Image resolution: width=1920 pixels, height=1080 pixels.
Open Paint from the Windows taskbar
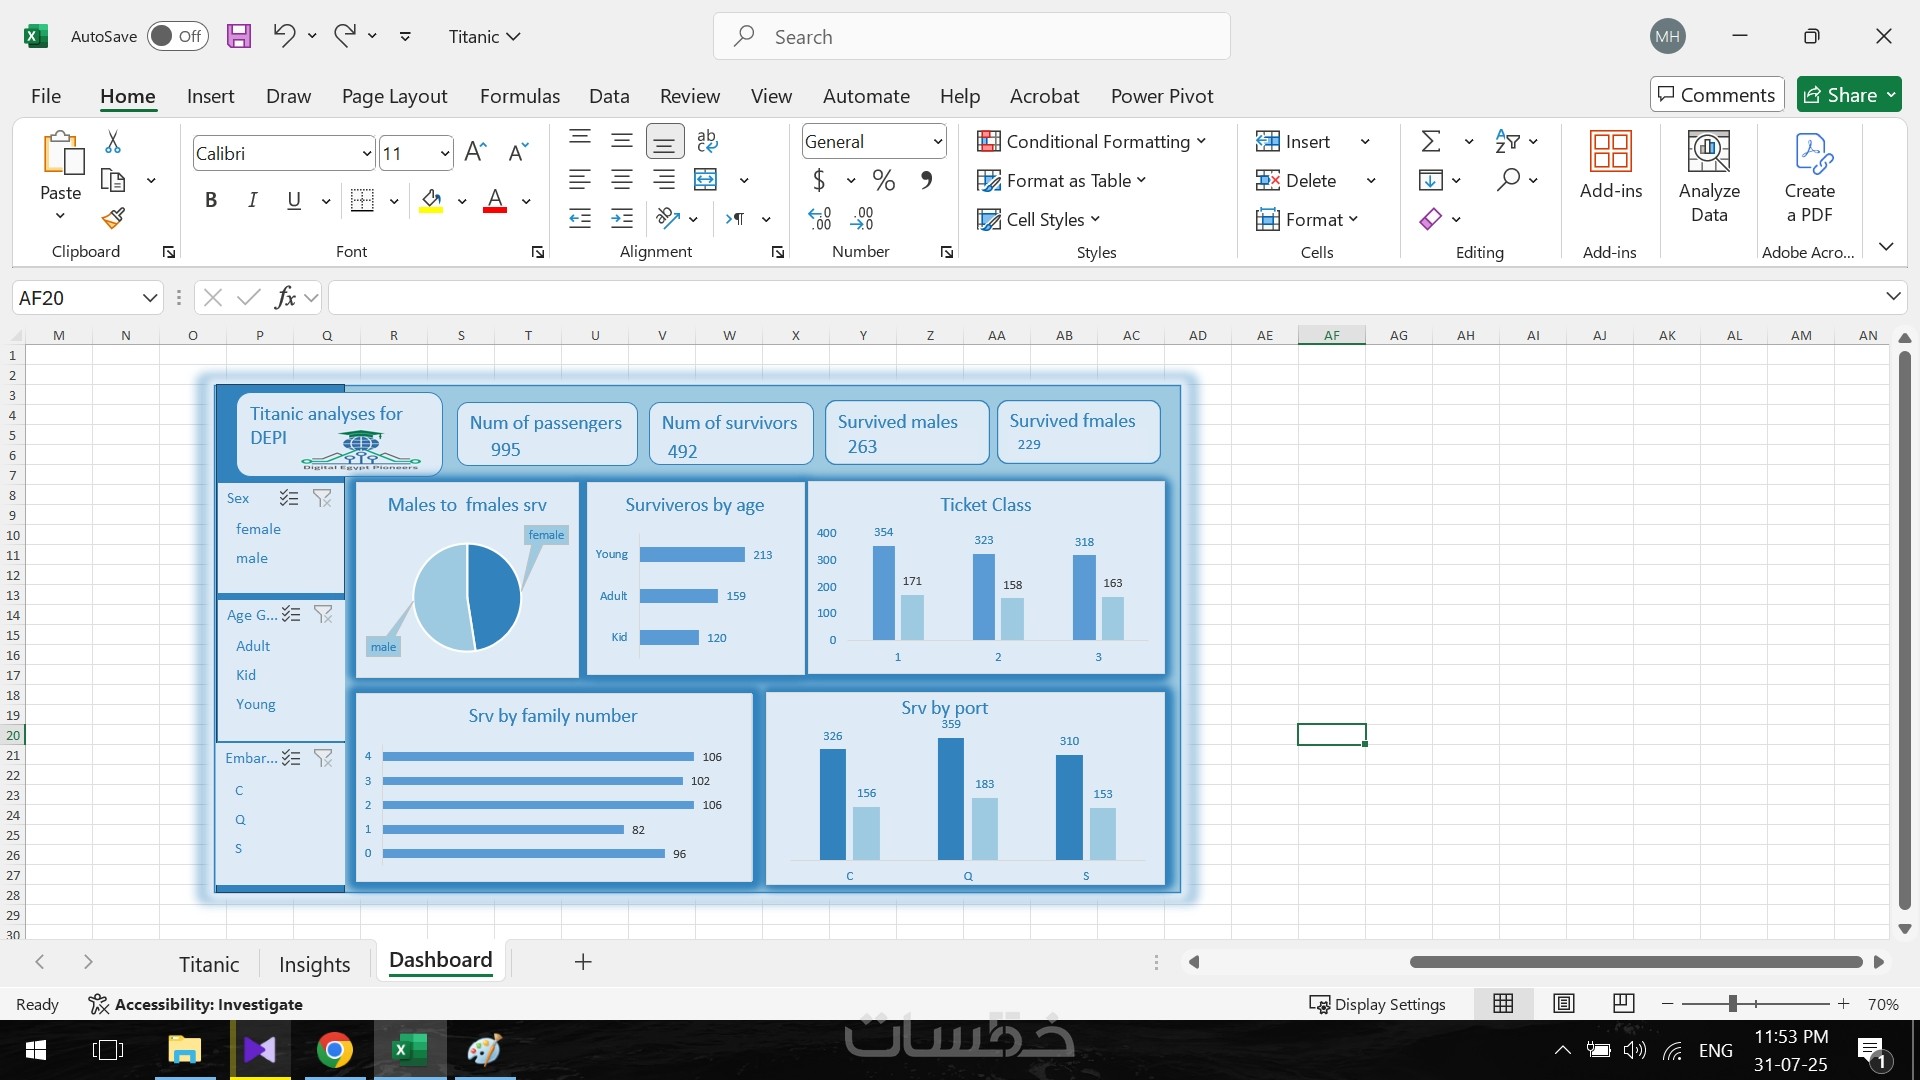pyautogui.click(x=484, y=1050)
